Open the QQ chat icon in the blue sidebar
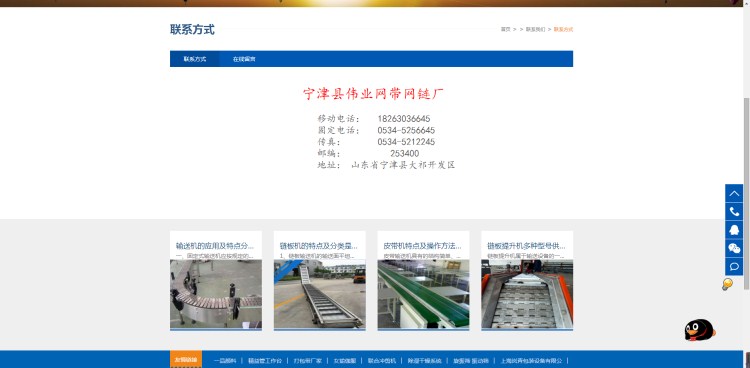 click(734, 230)
